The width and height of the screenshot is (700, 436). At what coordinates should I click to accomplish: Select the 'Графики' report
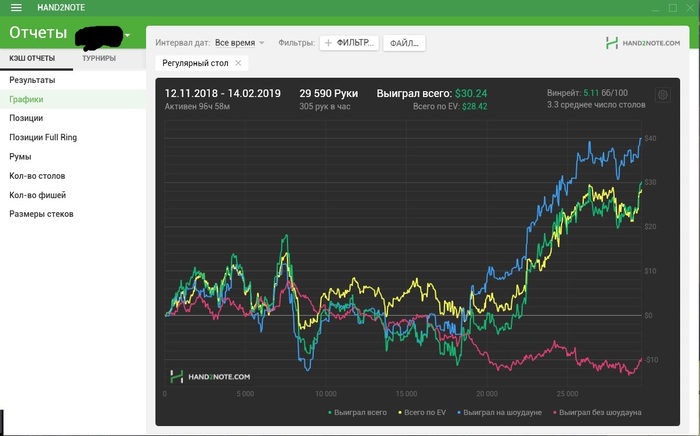click(x=73, y=99)
